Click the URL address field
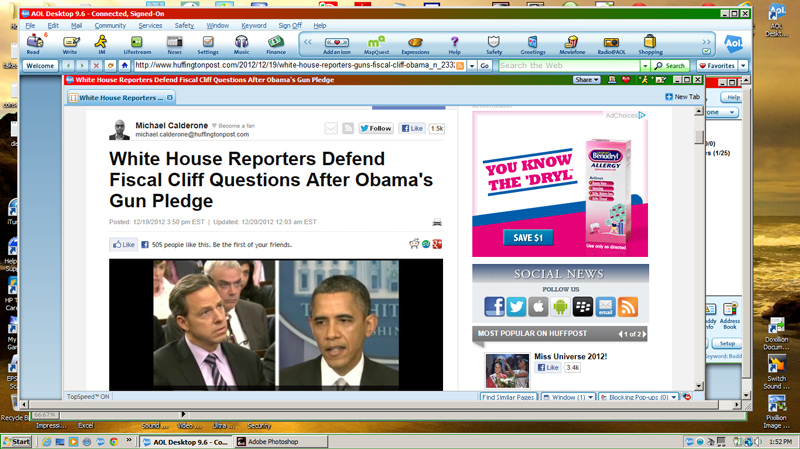Image resolution: width=800 pixels, height=449 pixels. [x=294, y=66]
